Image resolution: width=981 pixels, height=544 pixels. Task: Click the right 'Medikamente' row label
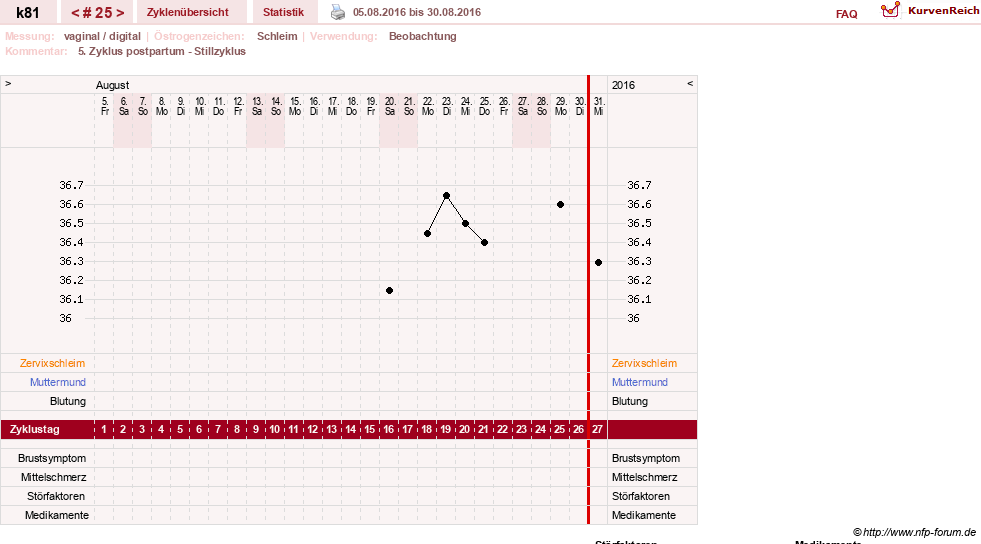pyautogui.click(x=644, y=515)
